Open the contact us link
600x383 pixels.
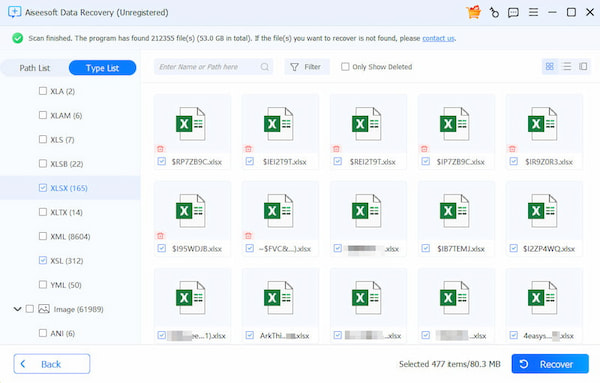click(438, 38)
